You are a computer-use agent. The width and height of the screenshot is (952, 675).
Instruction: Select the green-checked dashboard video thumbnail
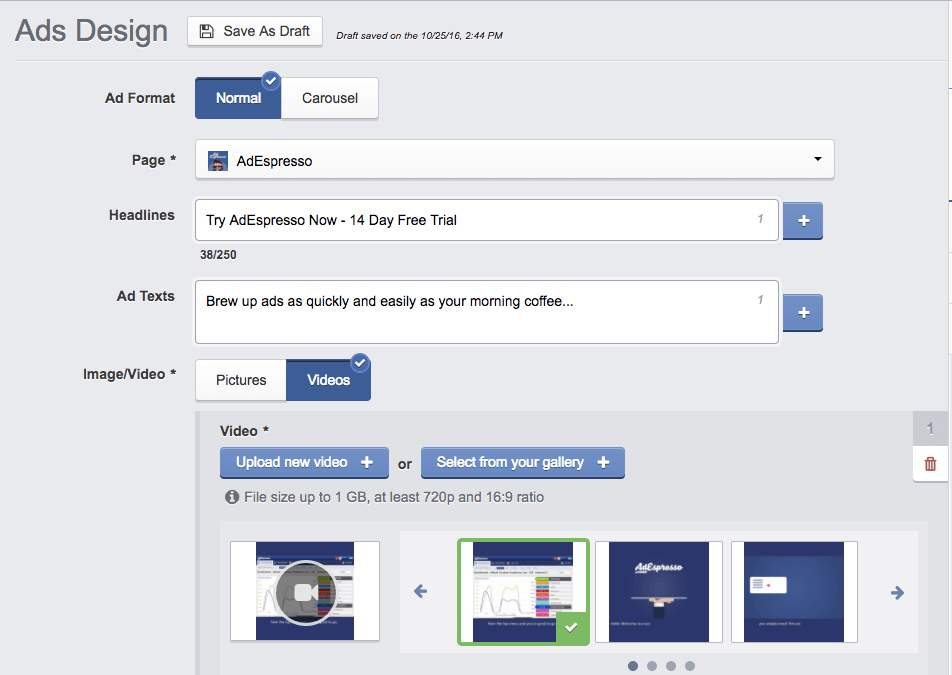click(x=523, y=592)
